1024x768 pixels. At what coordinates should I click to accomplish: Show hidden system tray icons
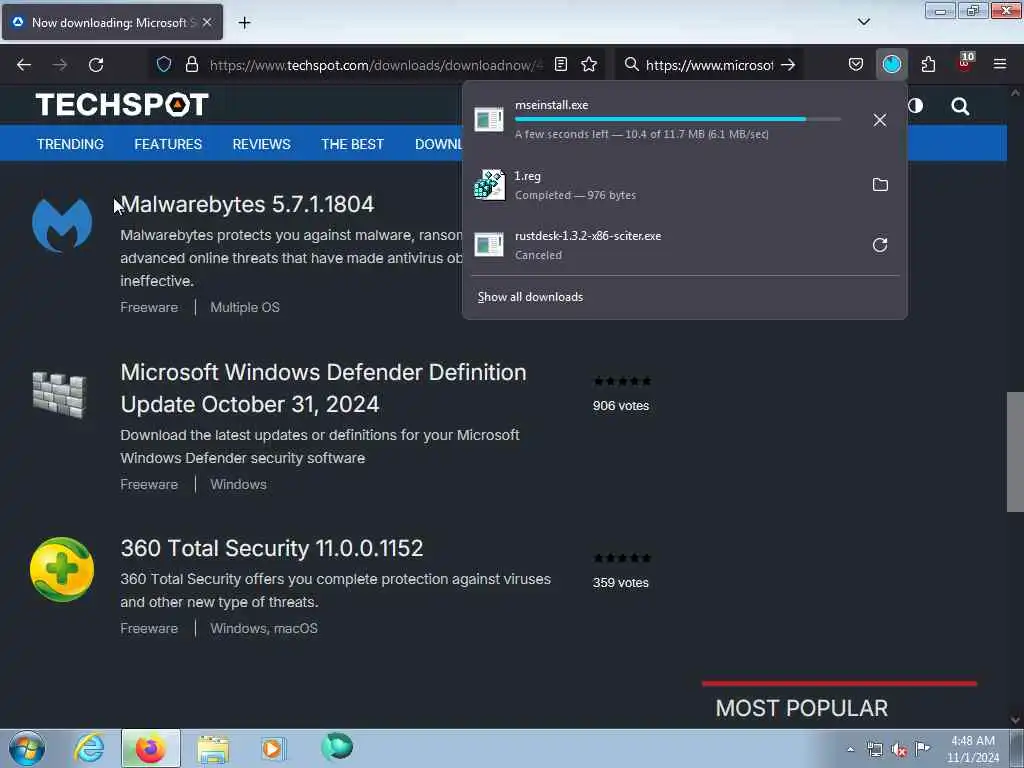[x=850, y=750]
